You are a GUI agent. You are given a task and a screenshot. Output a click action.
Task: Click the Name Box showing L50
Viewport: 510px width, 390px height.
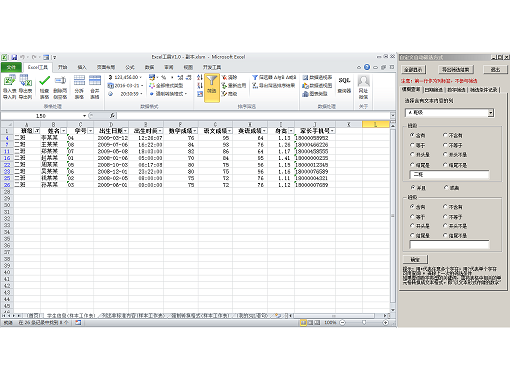tap(41, 116)
